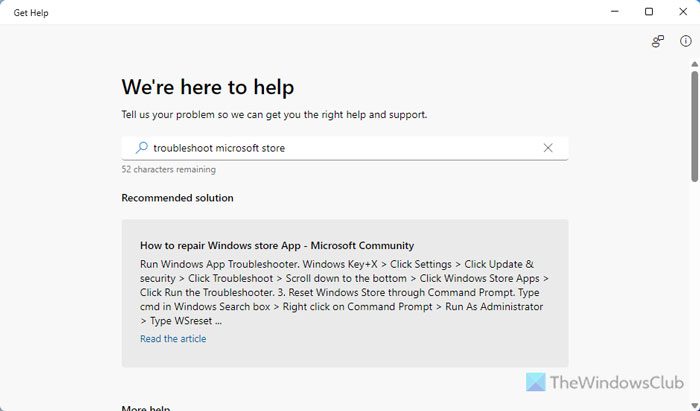This screenshot has height=411, width=700.
Task: Close the Get Help window
Action: point(683,12)
